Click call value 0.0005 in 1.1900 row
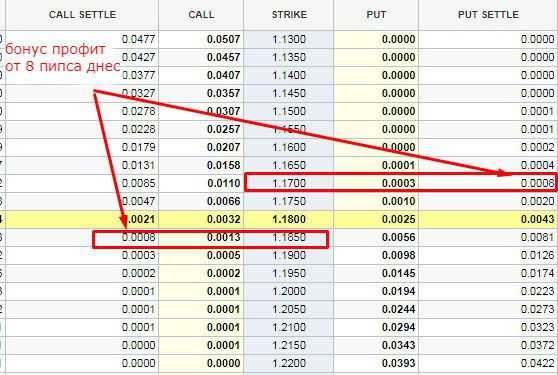Image resolution: width=558 pixels, height=375 pixels. coord(223,255)
